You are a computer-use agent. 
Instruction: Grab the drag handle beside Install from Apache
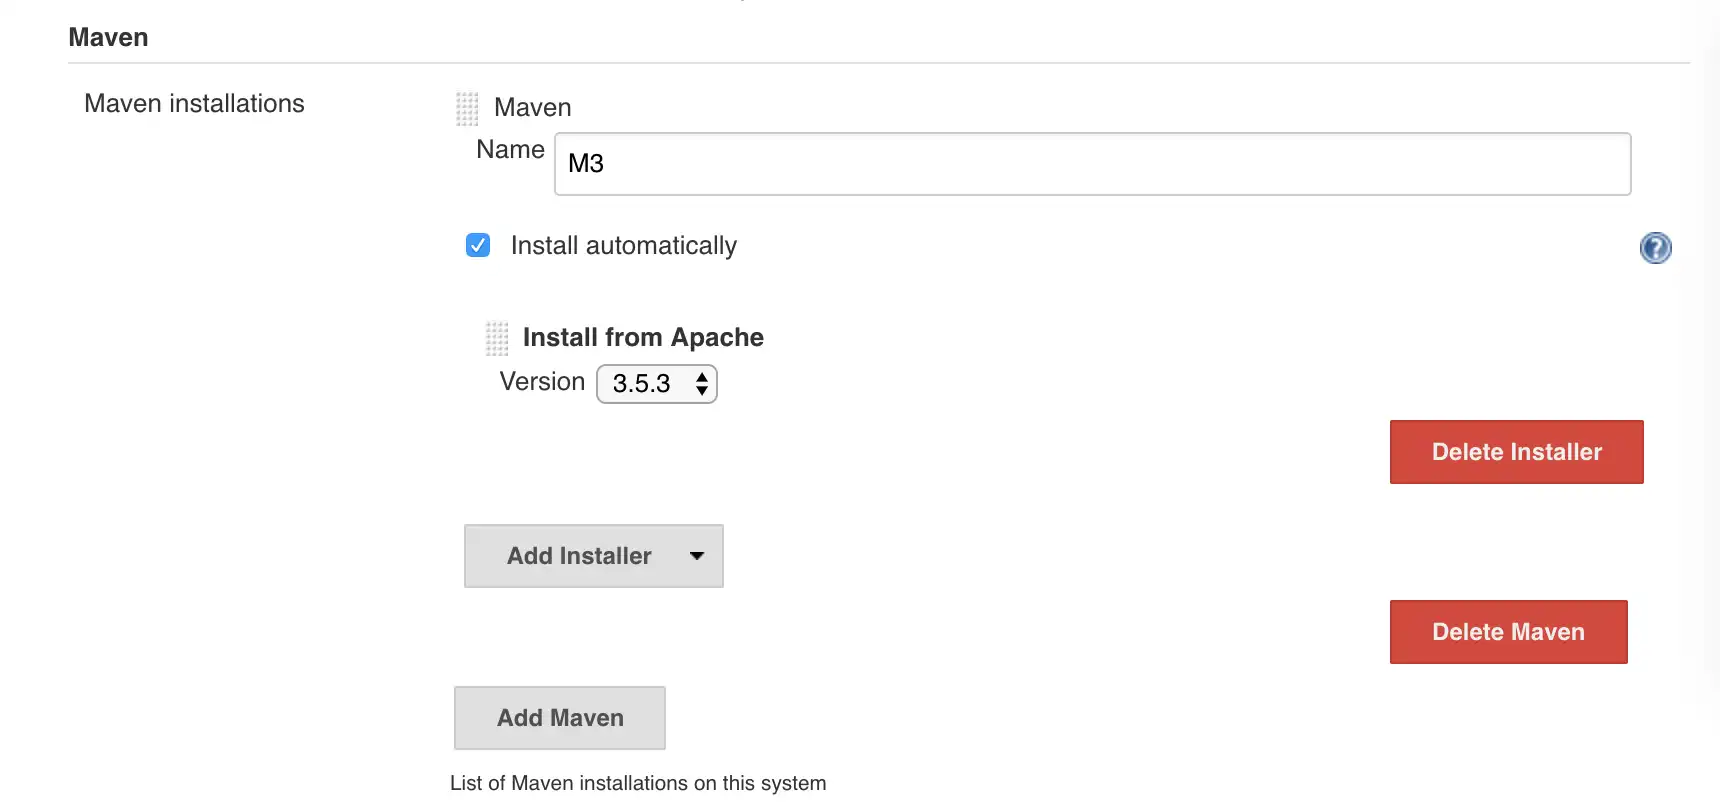497,338
